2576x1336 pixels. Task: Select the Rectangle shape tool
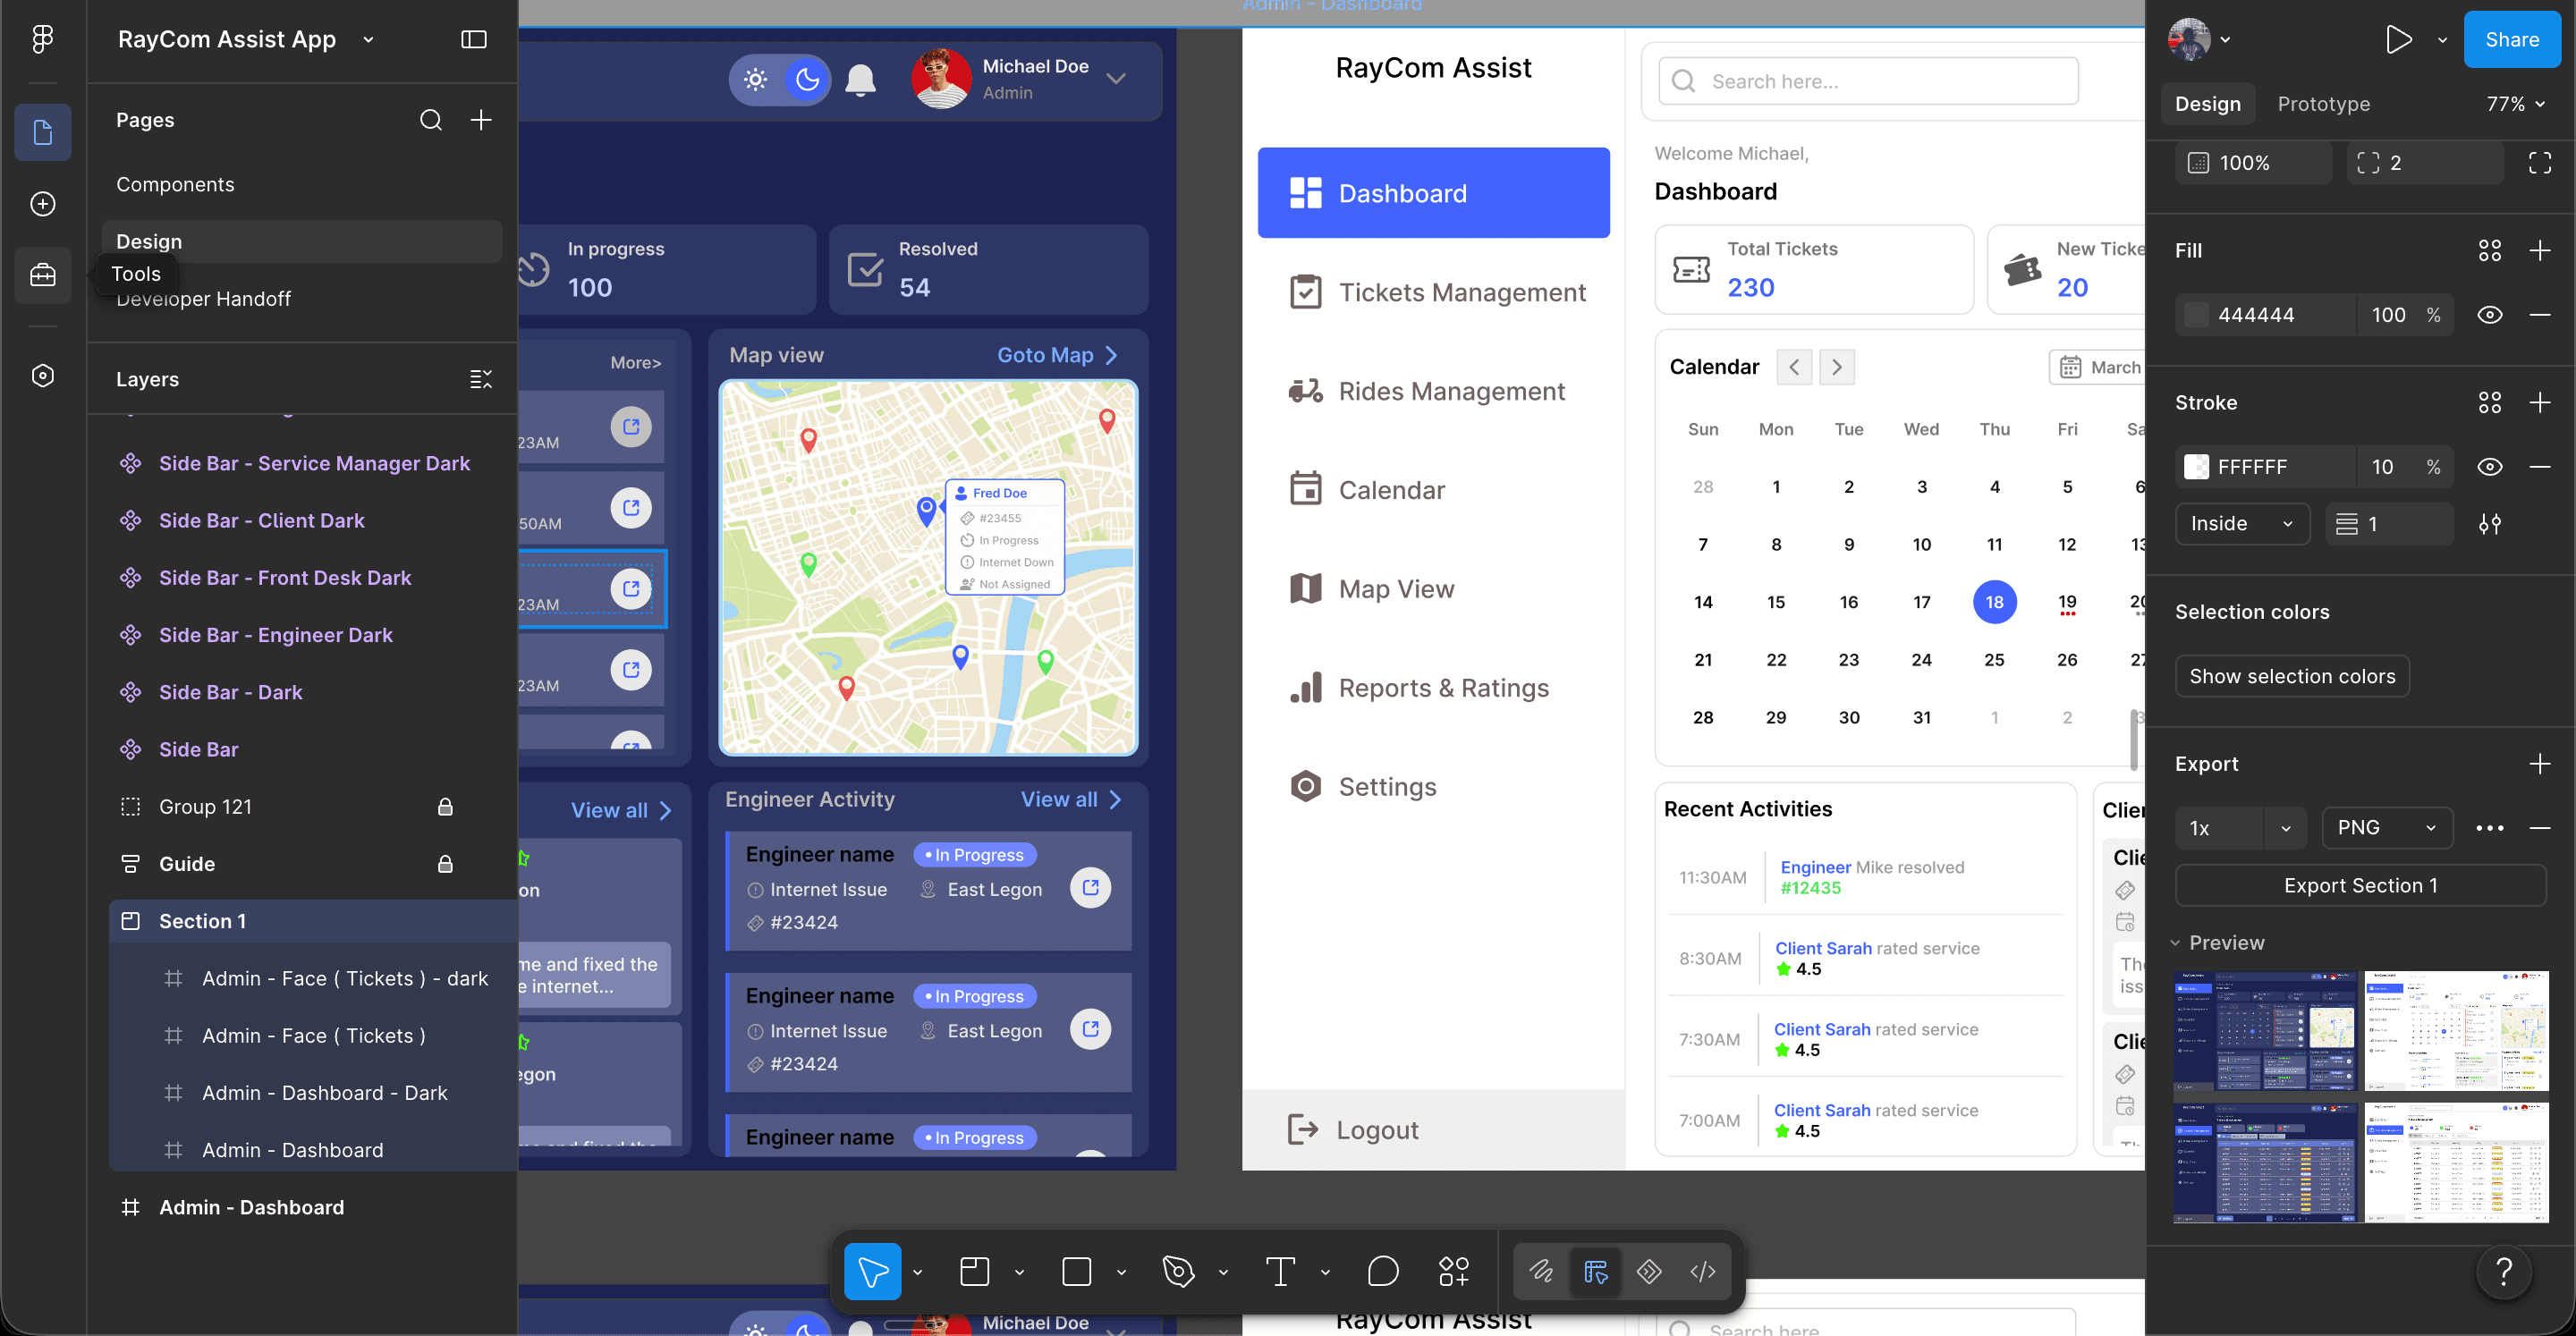pyautogui.click(x=1076, y=1272)
